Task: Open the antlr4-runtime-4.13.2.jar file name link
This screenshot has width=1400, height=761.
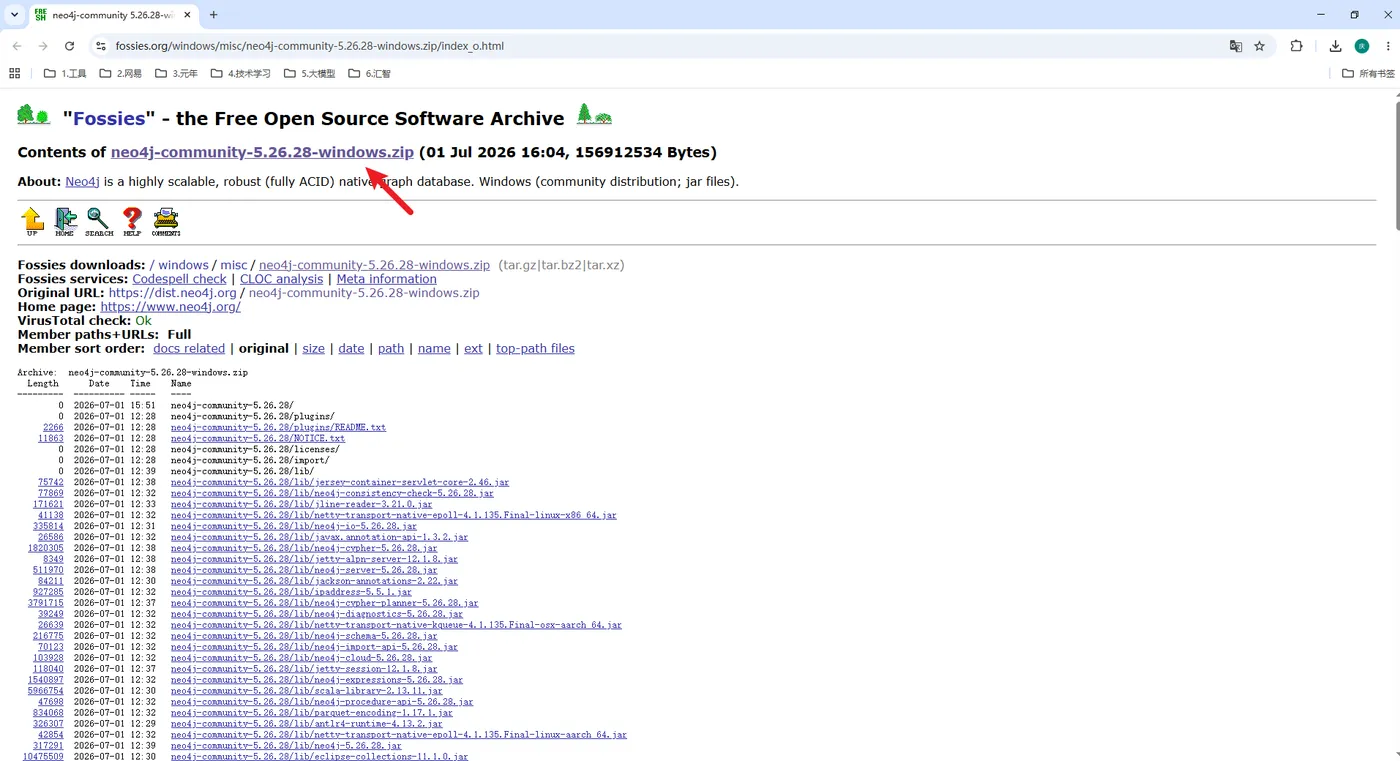Action: [x=307, y=724]
